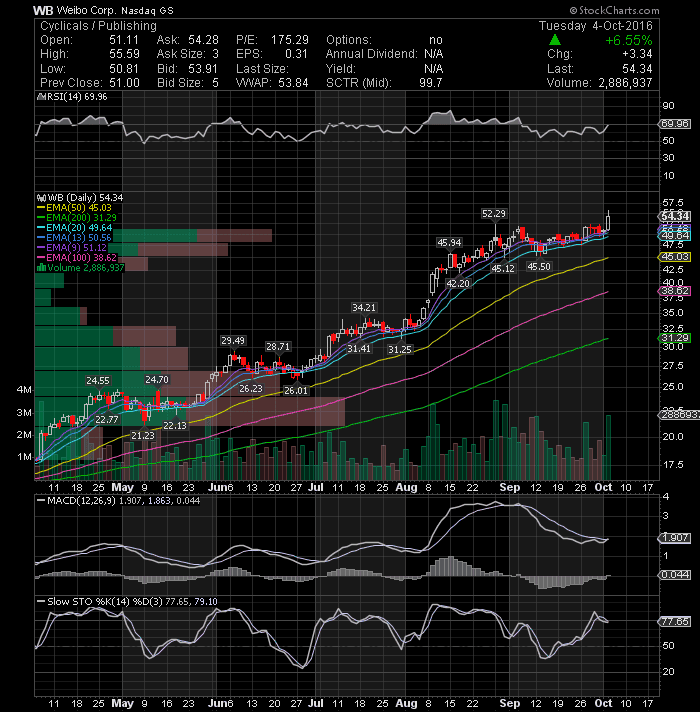
Task: Click the 45.12 price low annotation
Action: point(503,268)
